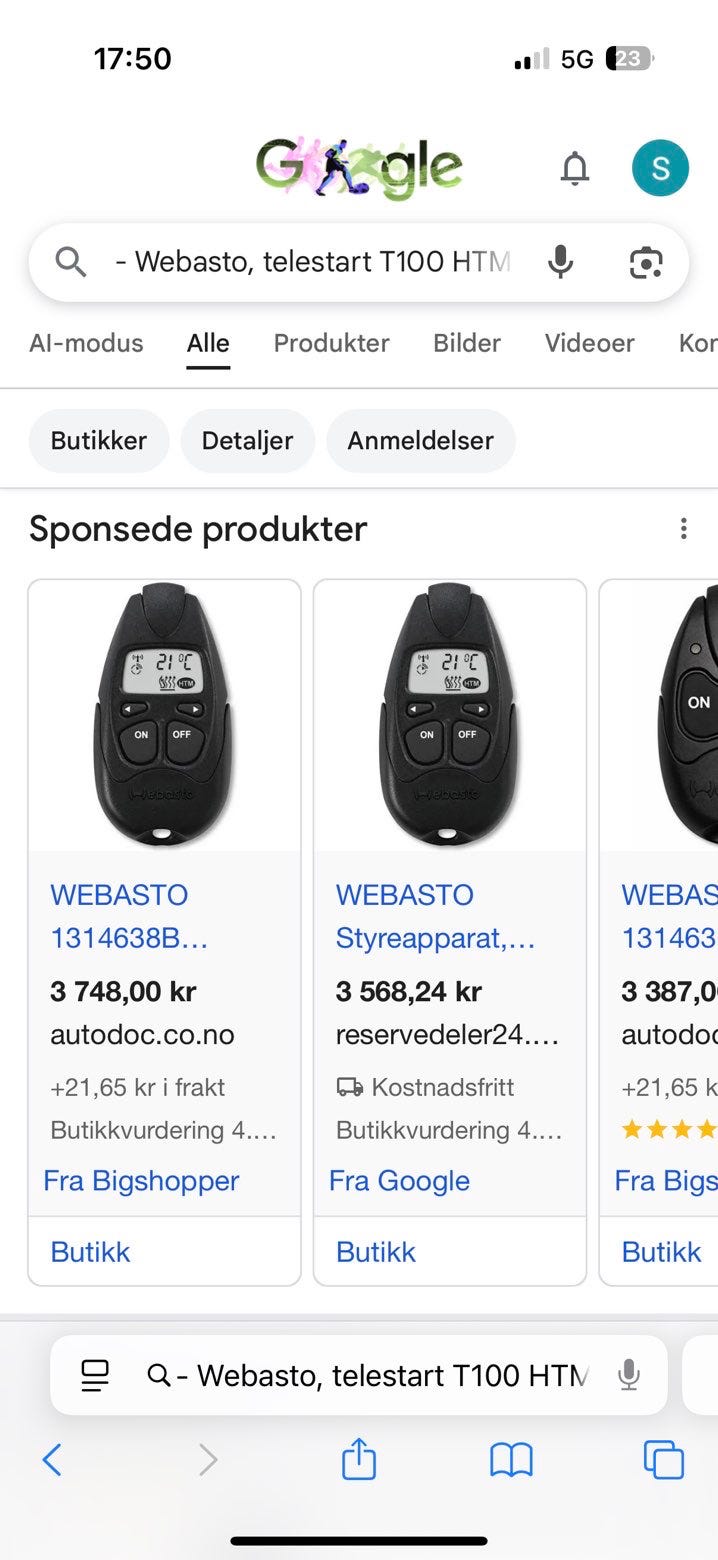Select the Anmeldelser filter chip
This screenshot has width=718, height=1560.
tap(420, 440)
